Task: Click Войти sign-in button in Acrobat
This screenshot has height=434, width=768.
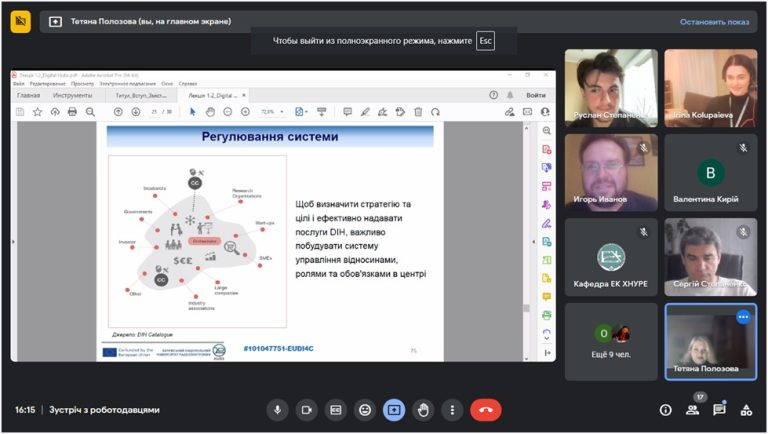Action: [x=536, y=95]
